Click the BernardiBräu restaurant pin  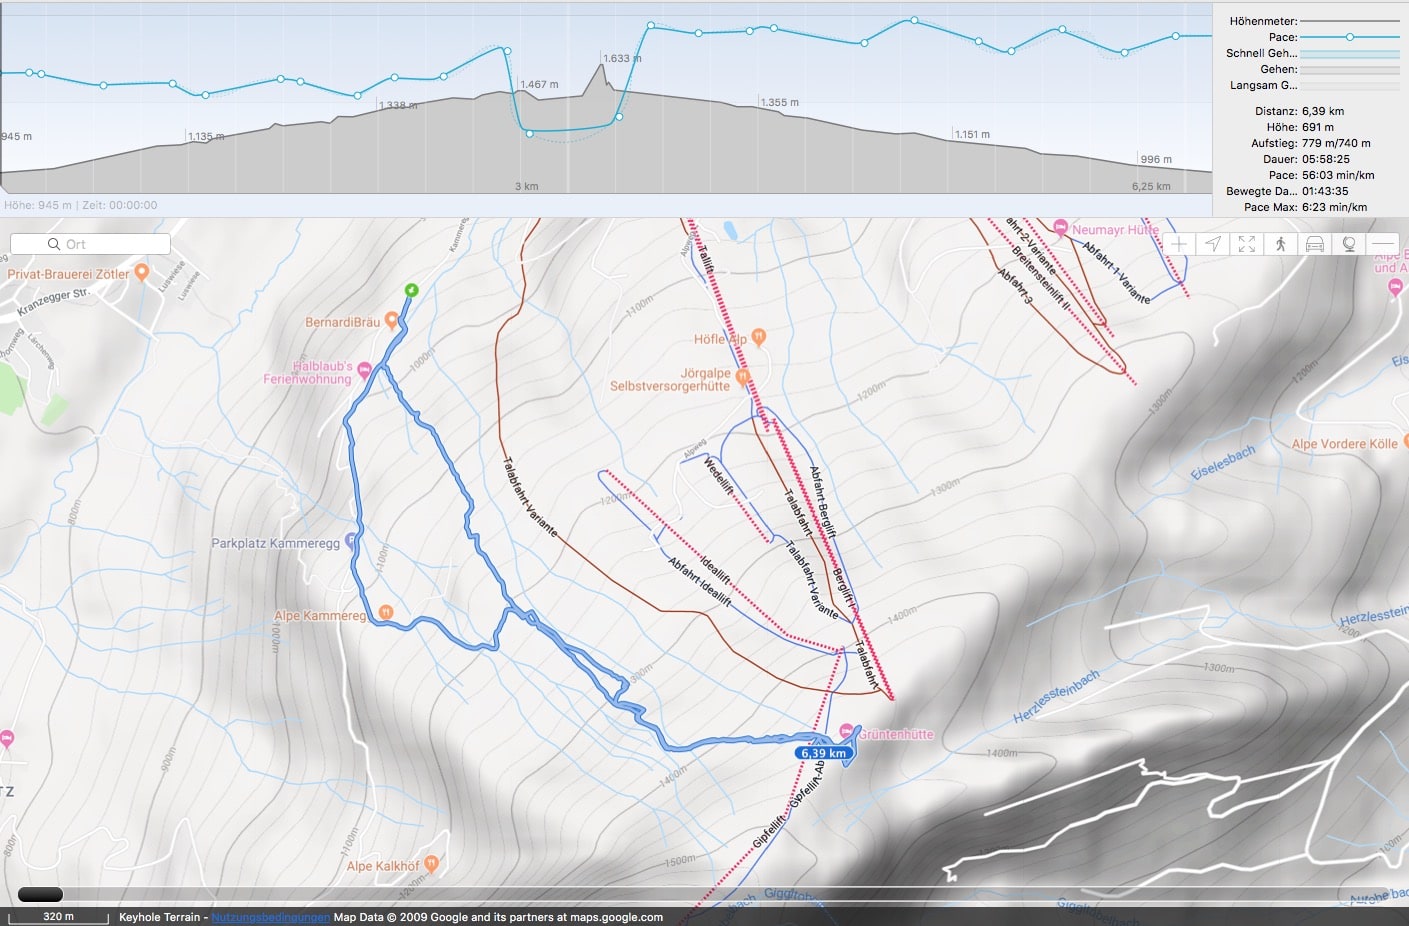pyautogui.click(x=391, y=320)
